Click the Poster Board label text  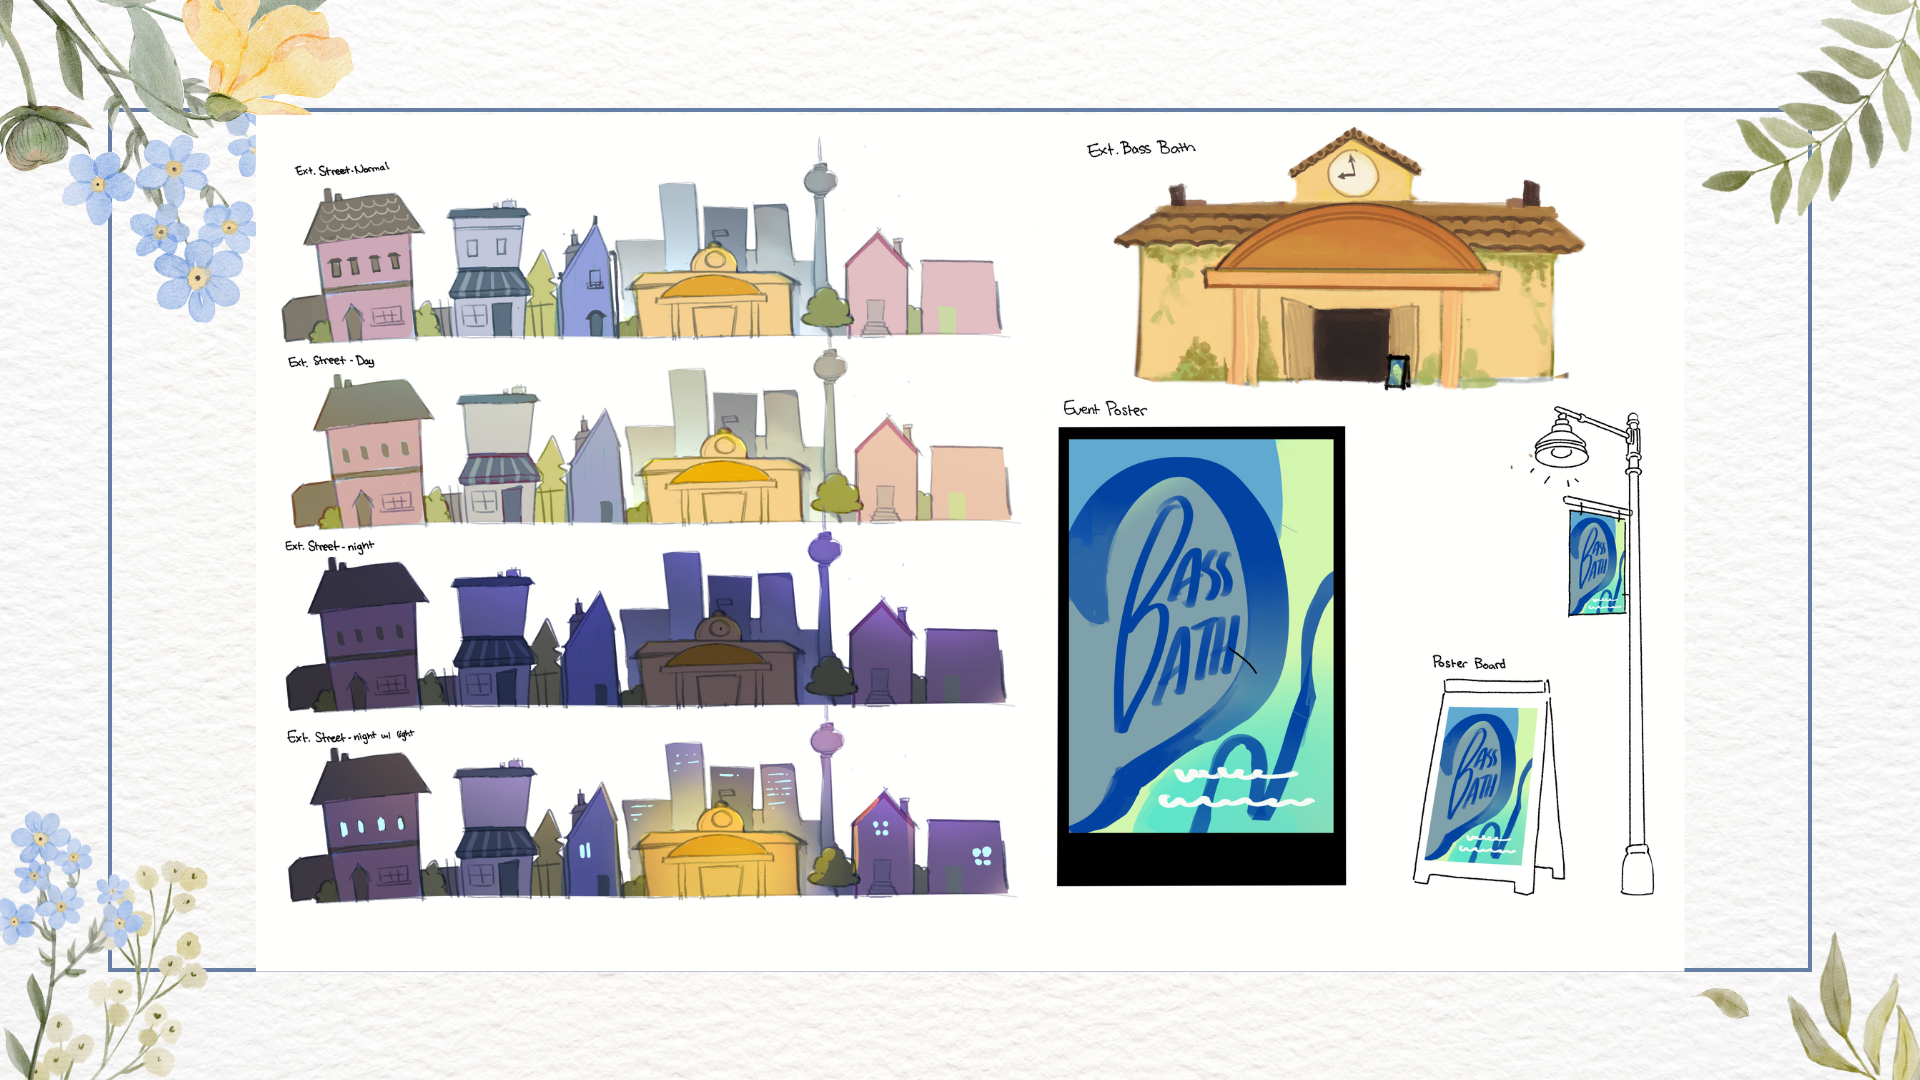[1468, 663]
